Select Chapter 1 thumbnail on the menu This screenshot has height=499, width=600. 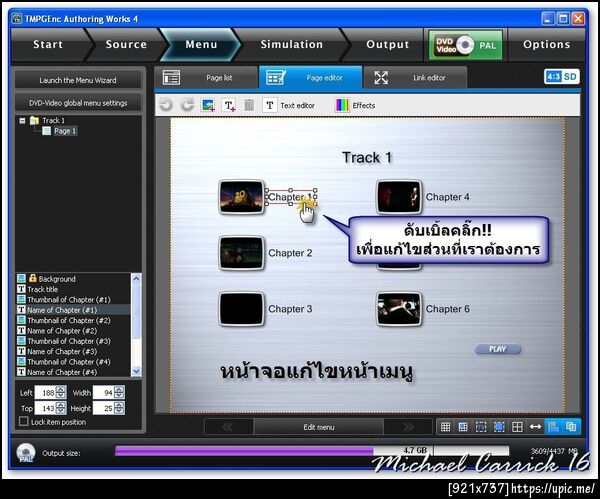pos(241,197)
